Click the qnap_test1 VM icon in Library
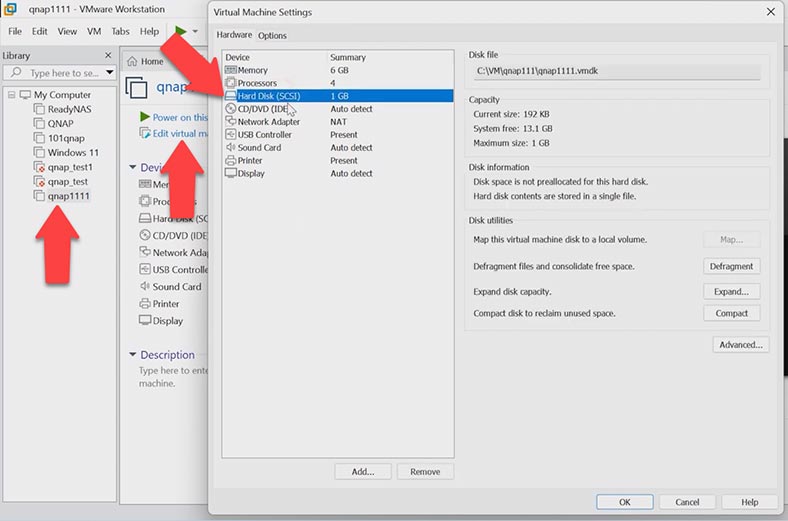This screenshot has width=788, height=521. pos(39,167)
